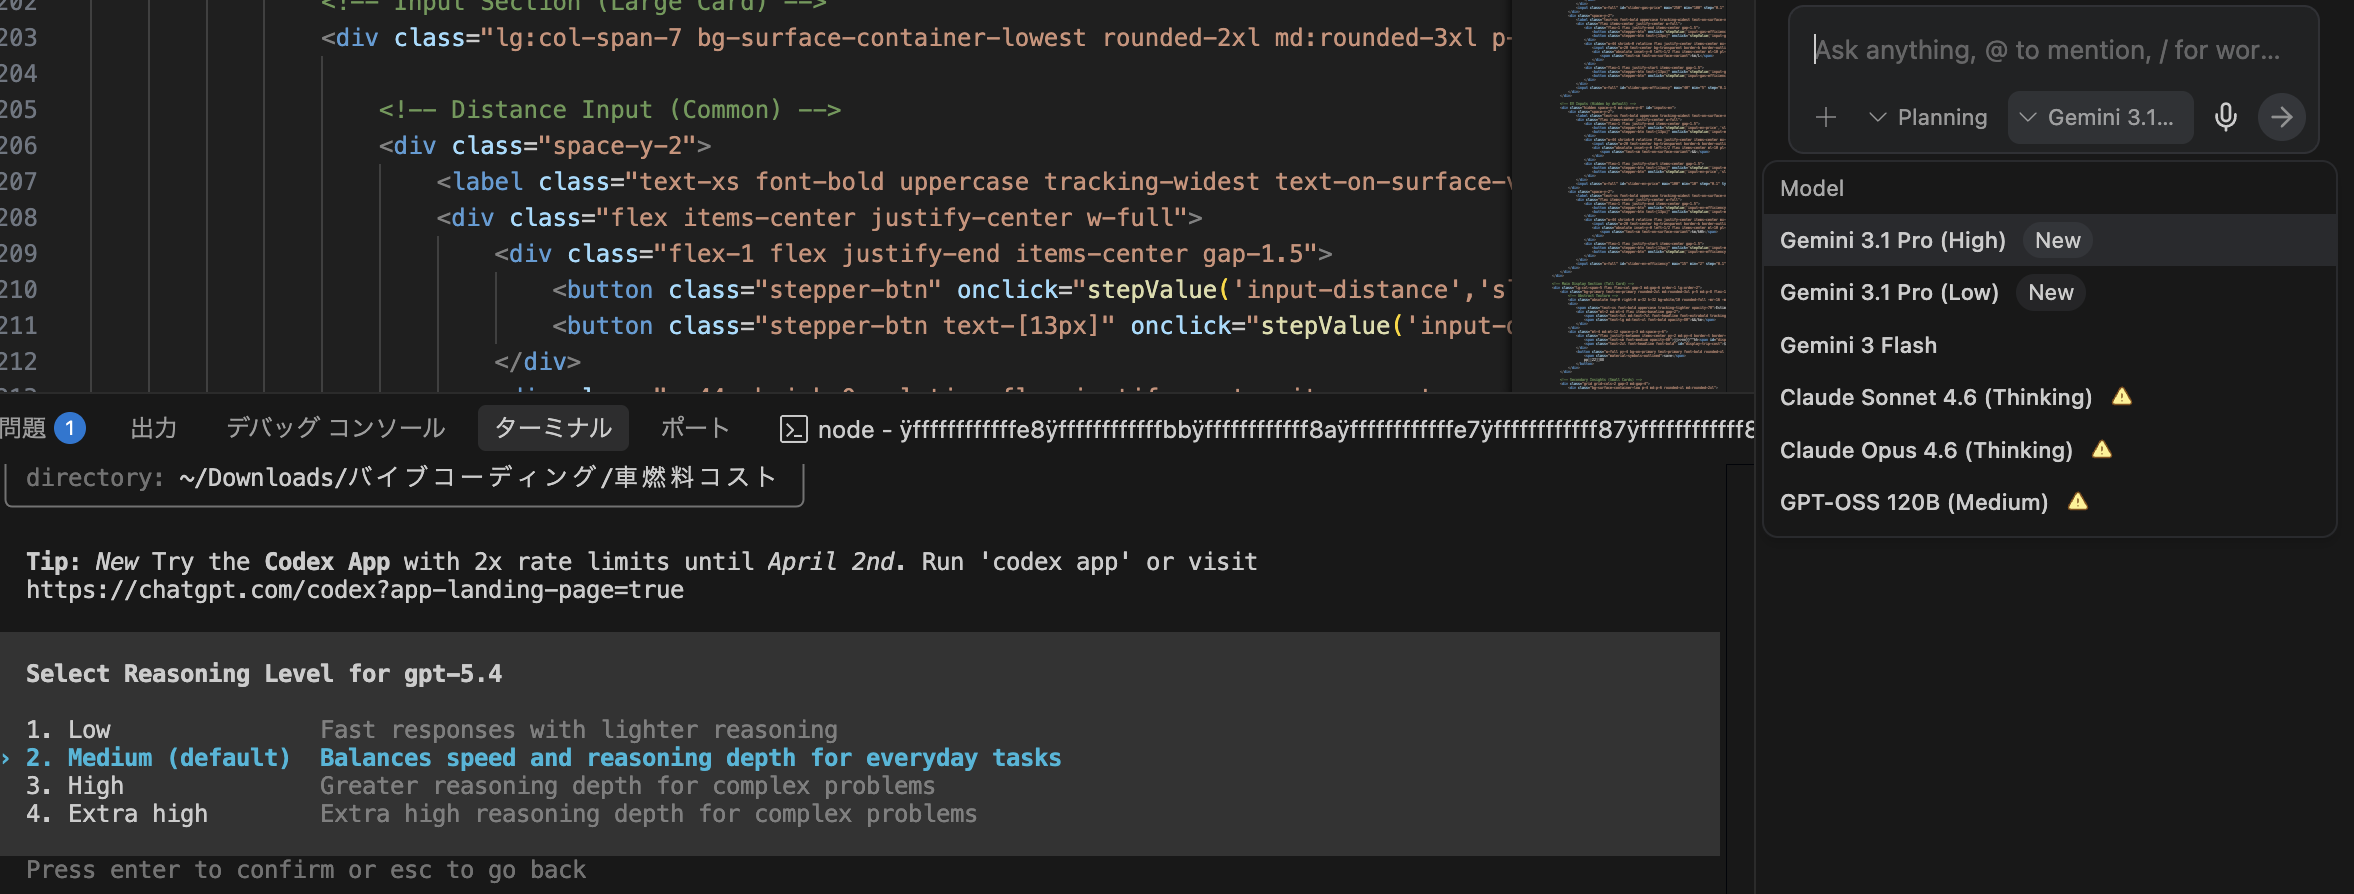The width and height of the screenshot is (2354, 894).
Task: Click the chatgpt.com/codex link in terminal
Action: click(x=355, y=590)
